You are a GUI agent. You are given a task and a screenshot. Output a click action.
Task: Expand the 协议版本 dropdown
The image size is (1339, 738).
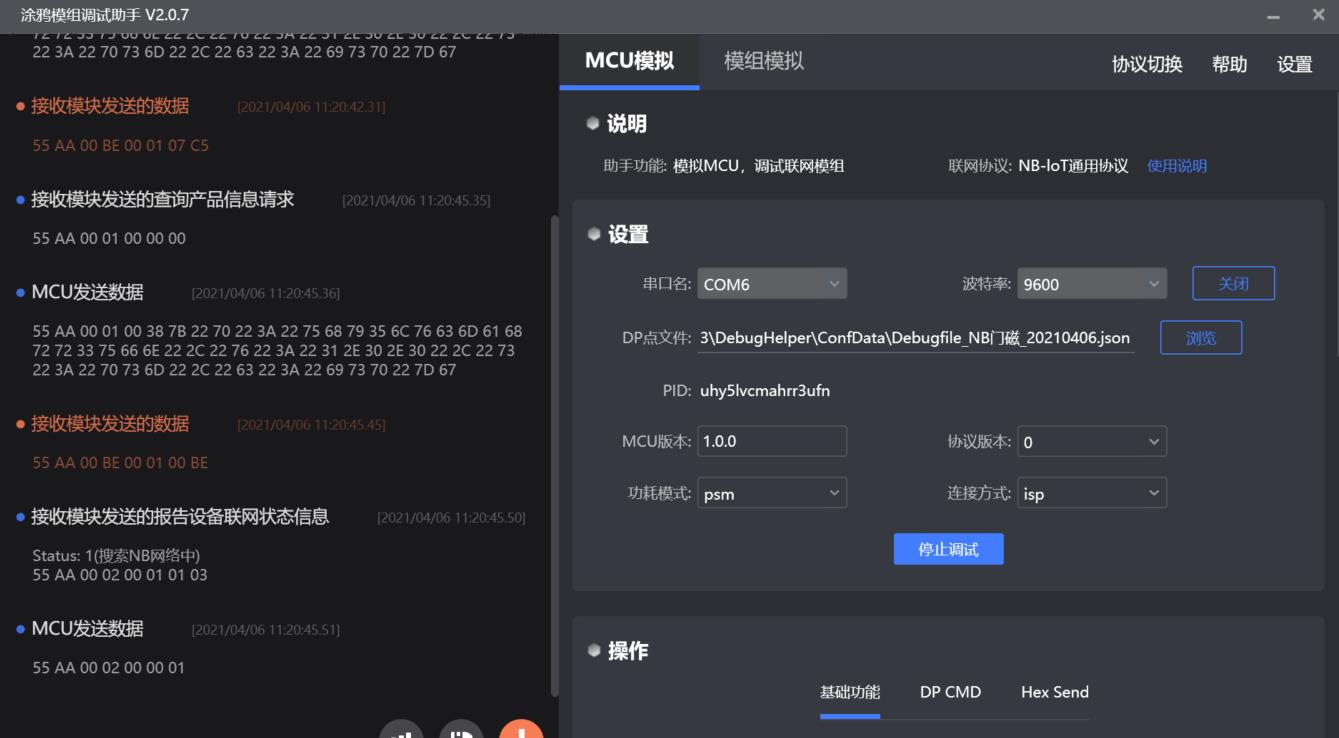(x=1091, y=441)
